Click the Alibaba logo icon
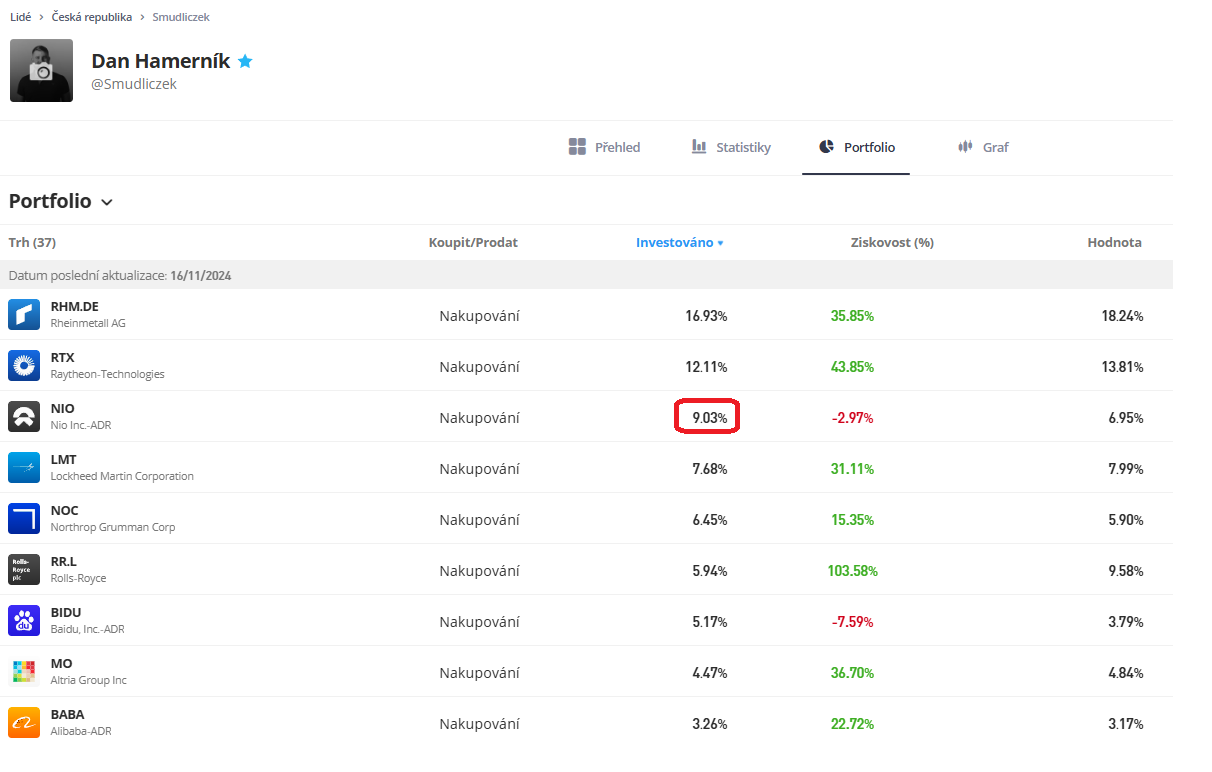 tap(24, 722)
